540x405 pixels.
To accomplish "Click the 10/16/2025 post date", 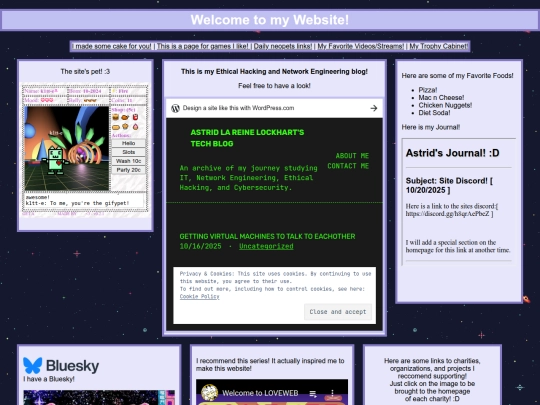I will [x=200, y=246].
